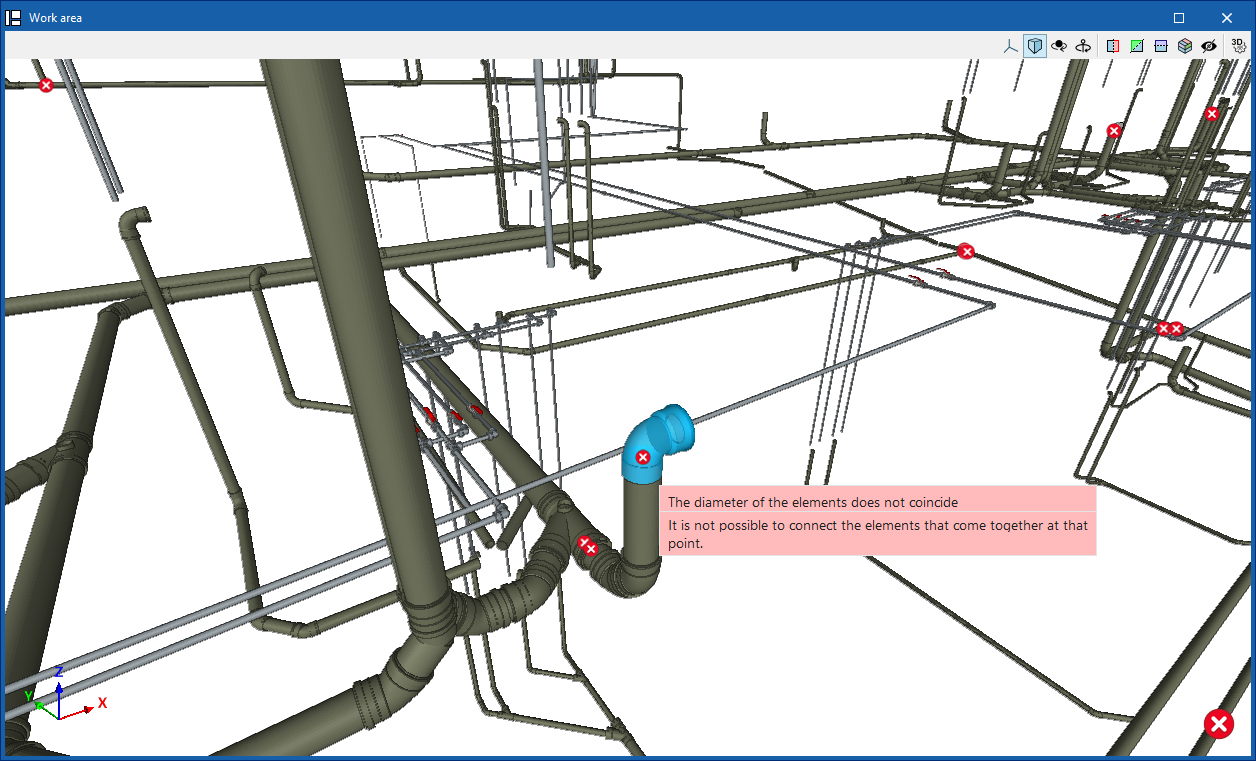The width and height of the screenshot is (1256, 761).
Task: Enable the vertical section plane tool
Action: (x=1113, y=46)
